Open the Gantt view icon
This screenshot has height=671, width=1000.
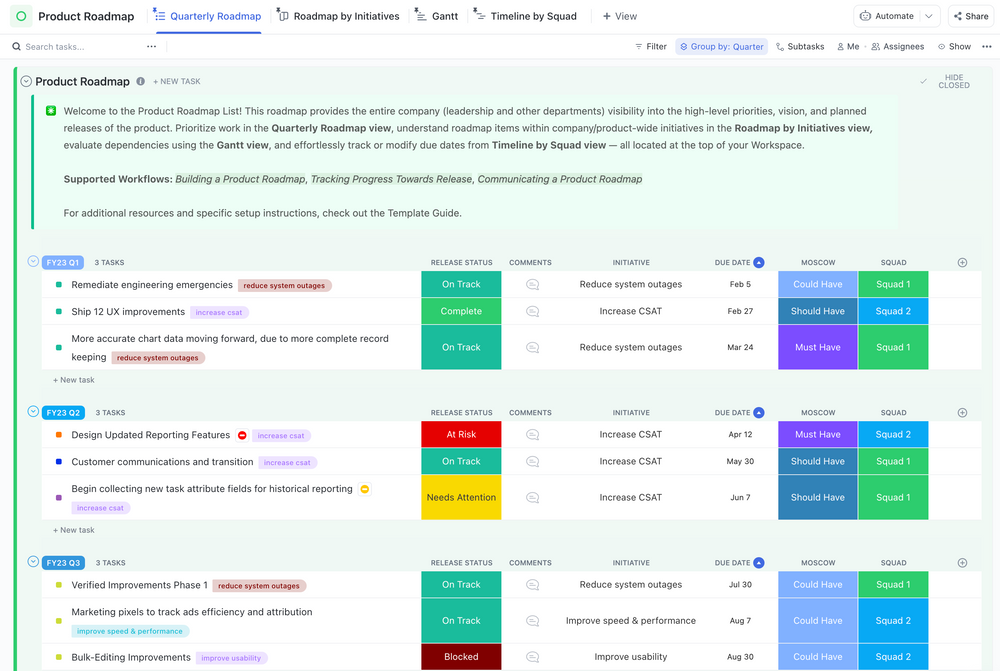[422, 16]
